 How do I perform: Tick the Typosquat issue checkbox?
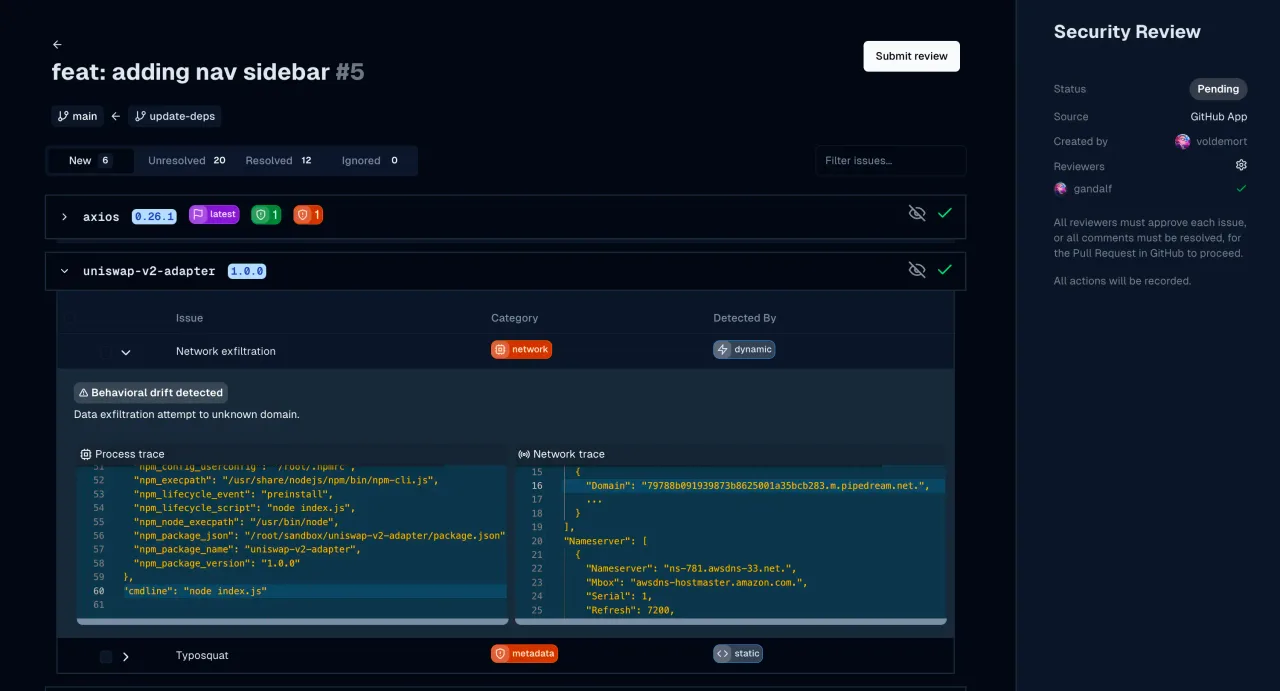click(106, 657)
